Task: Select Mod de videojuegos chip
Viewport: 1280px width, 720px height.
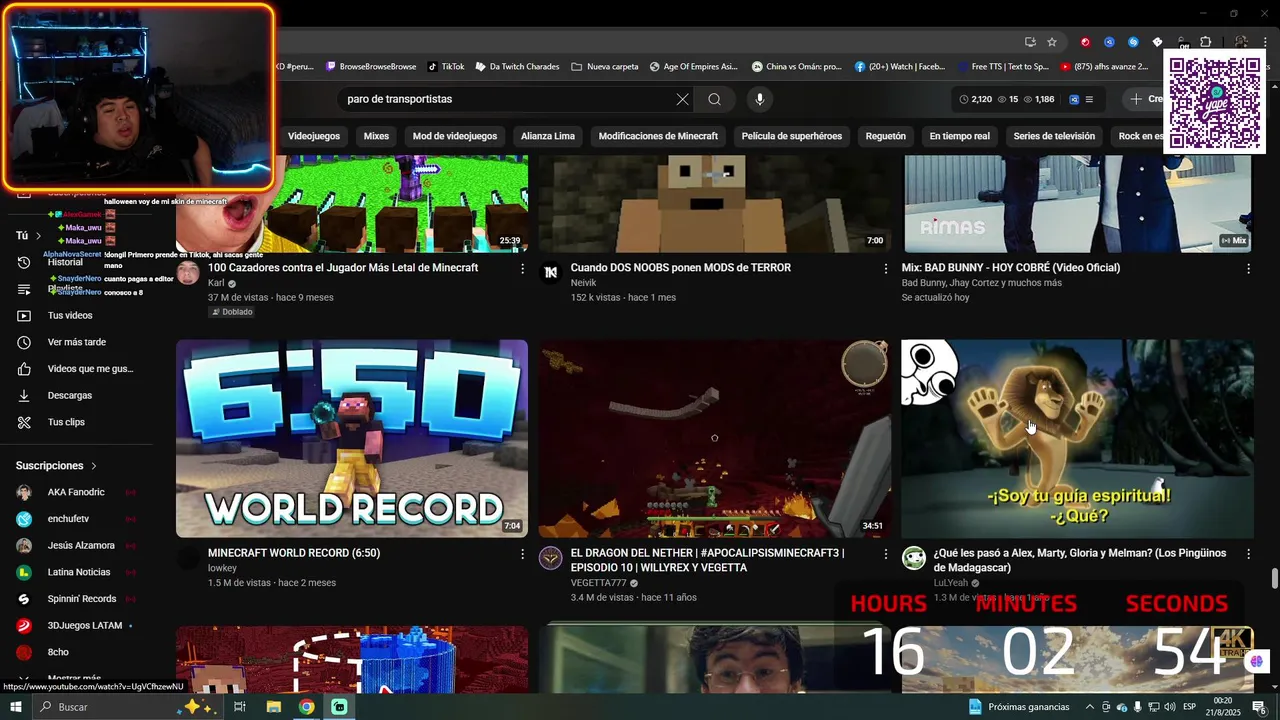Action: coord(455,136)
